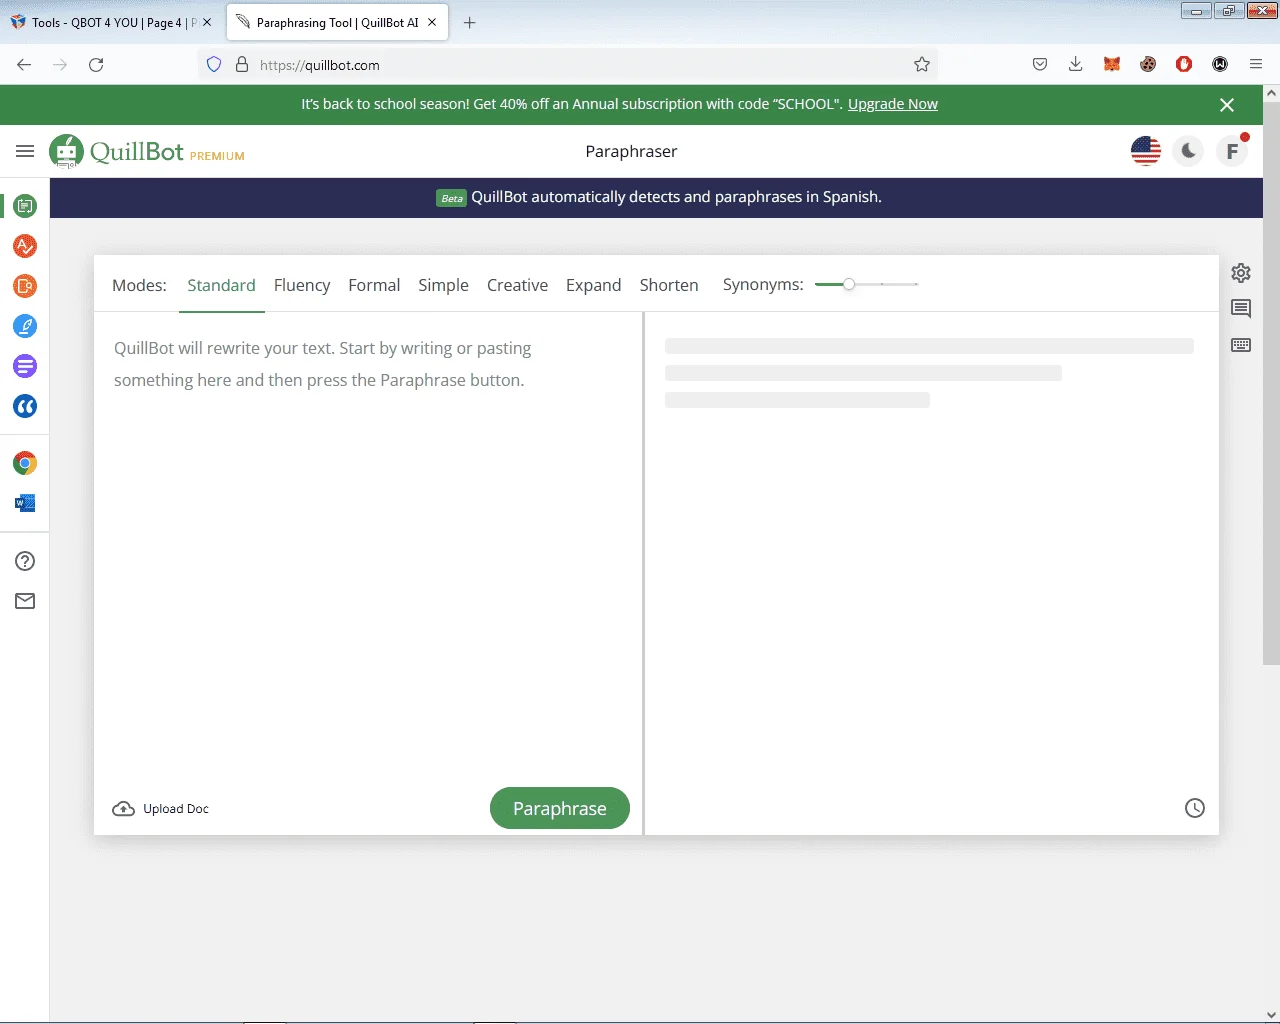This screenshot has height=1024, width=1280.
Task: Open paraphraser settings gear icon
Action: click(1241, 273)
